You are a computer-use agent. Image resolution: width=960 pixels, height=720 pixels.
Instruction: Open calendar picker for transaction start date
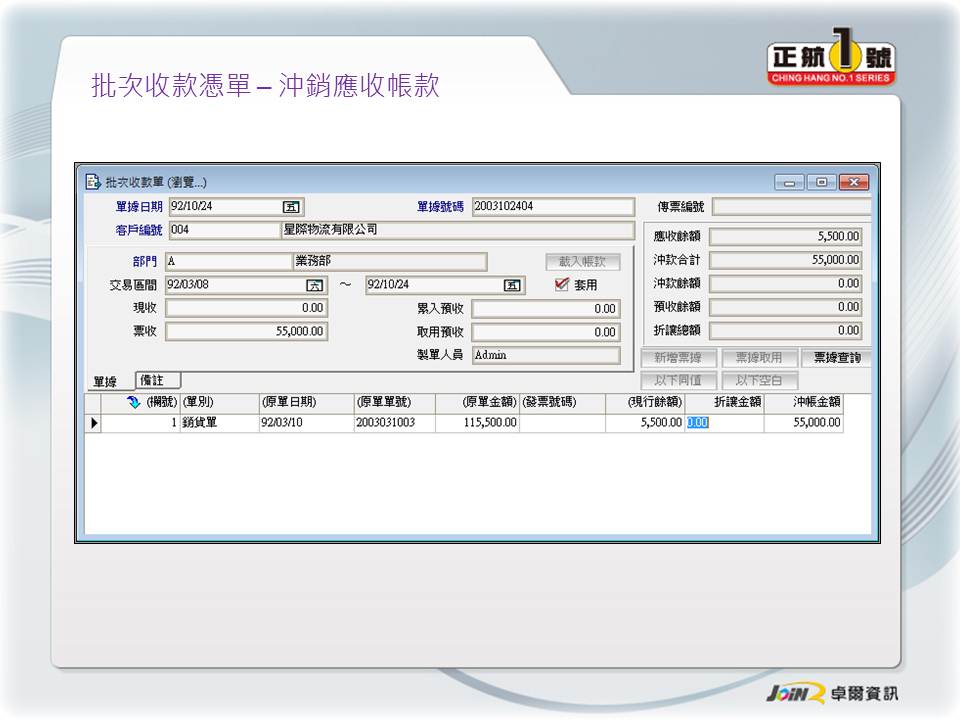click(x=314, y=285)
